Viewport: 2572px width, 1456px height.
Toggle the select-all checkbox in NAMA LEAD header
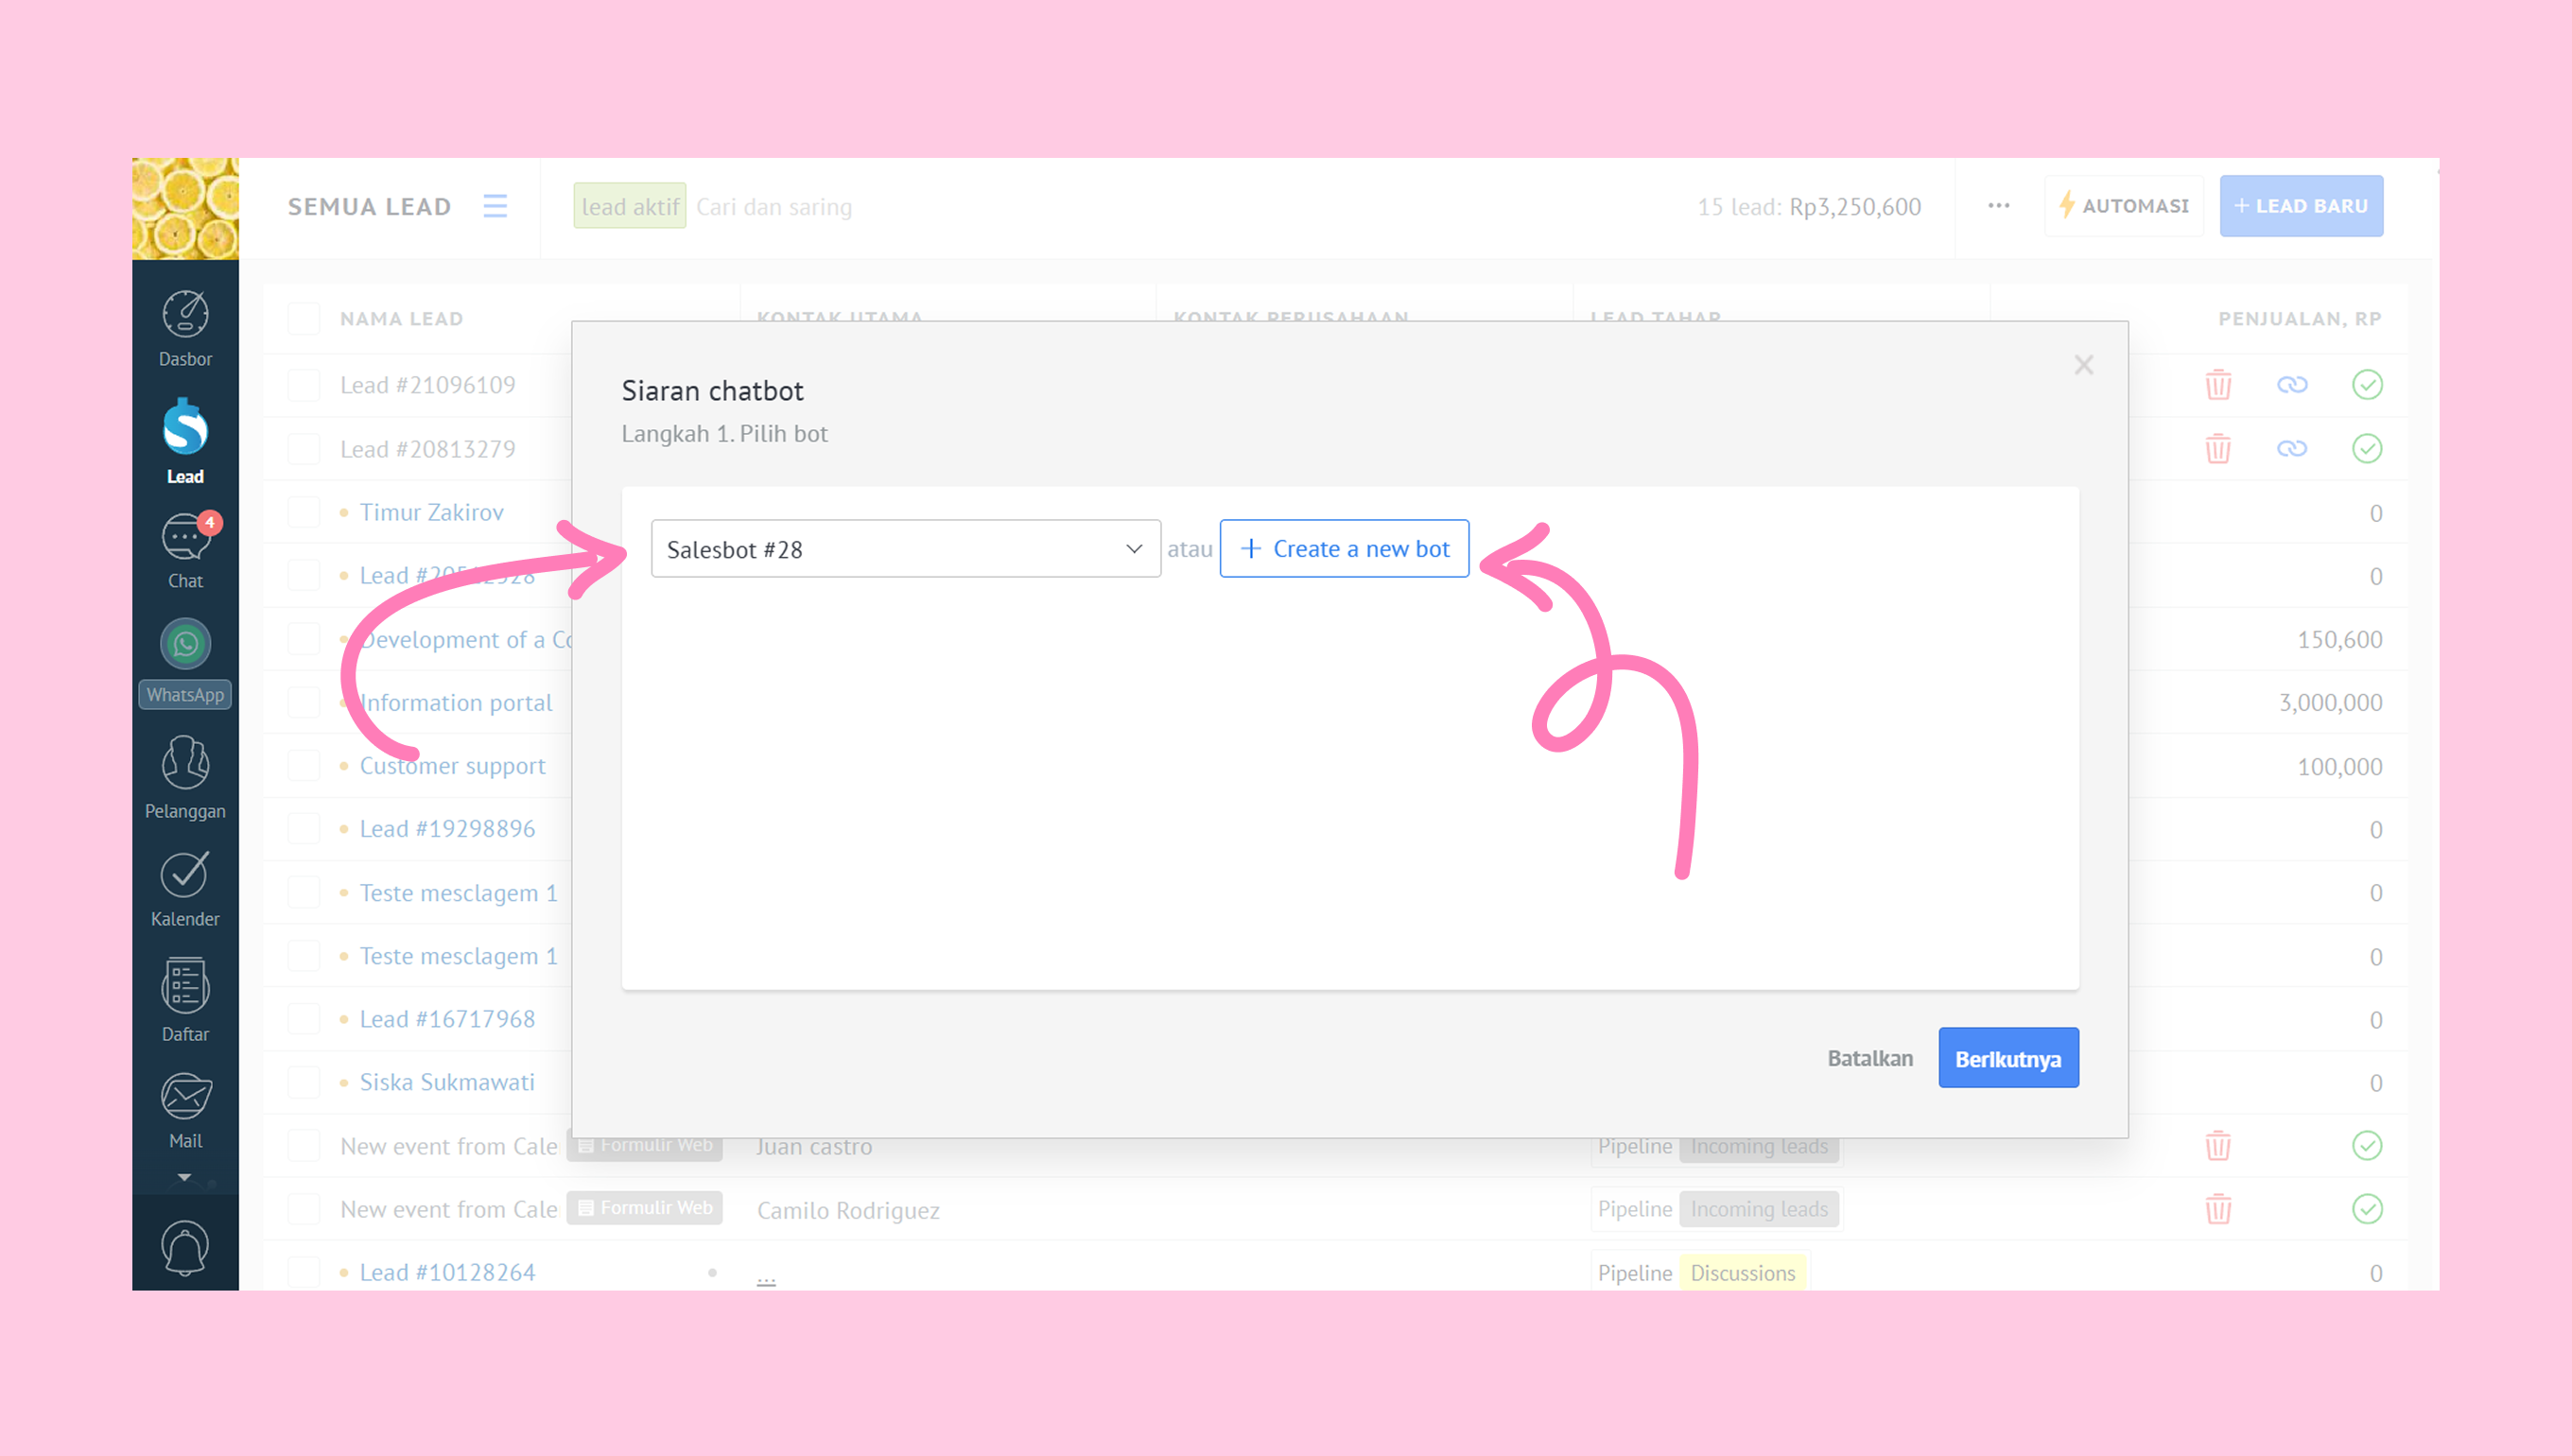304,319
